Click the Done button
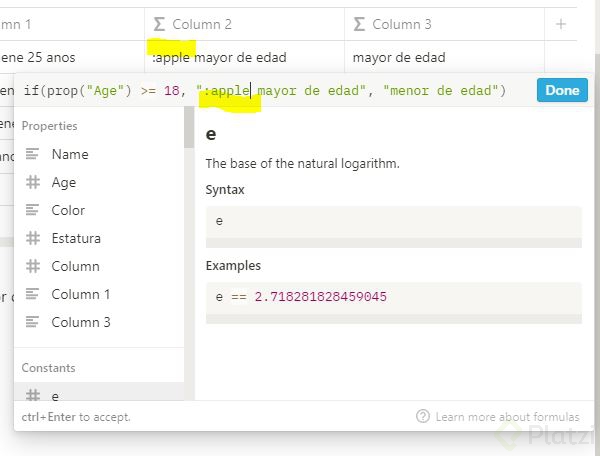Screen dimensions: 600x456 562,90
